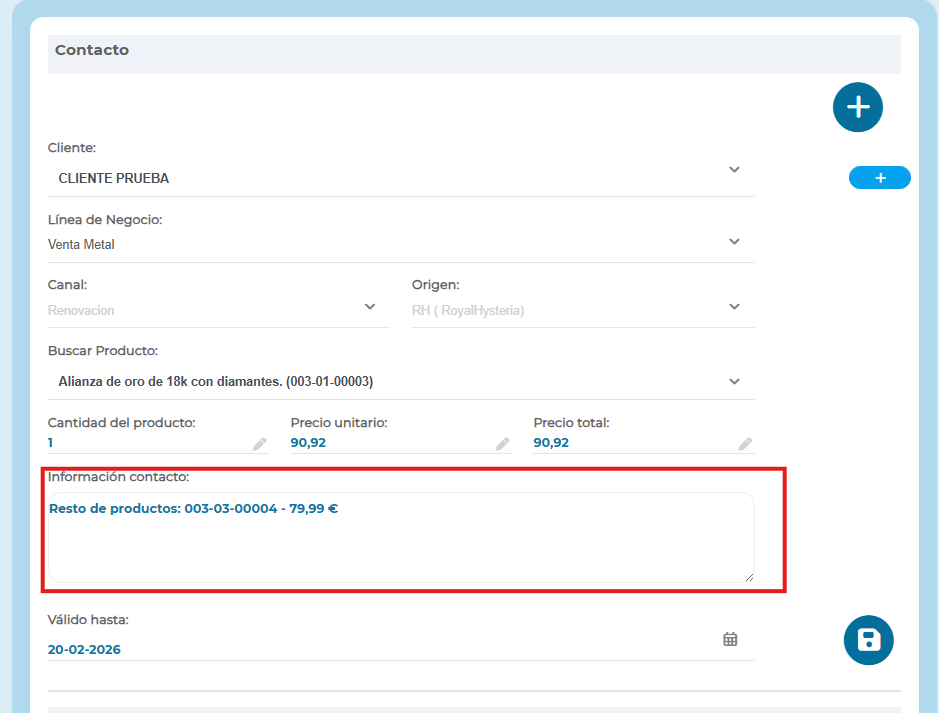
Task: Open the Buscar Producto dropdown chevron
Action: [x=734, y=382]
